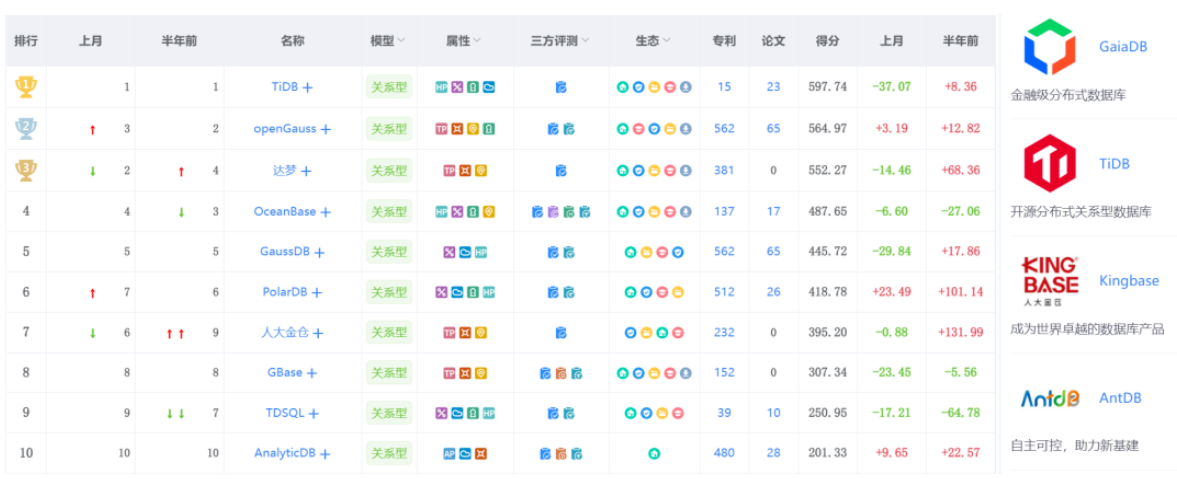Click the orange clipboard evaluation icon in AnalyticDB row
This screenshot has height=479, width=1177.
click(561, 453)
